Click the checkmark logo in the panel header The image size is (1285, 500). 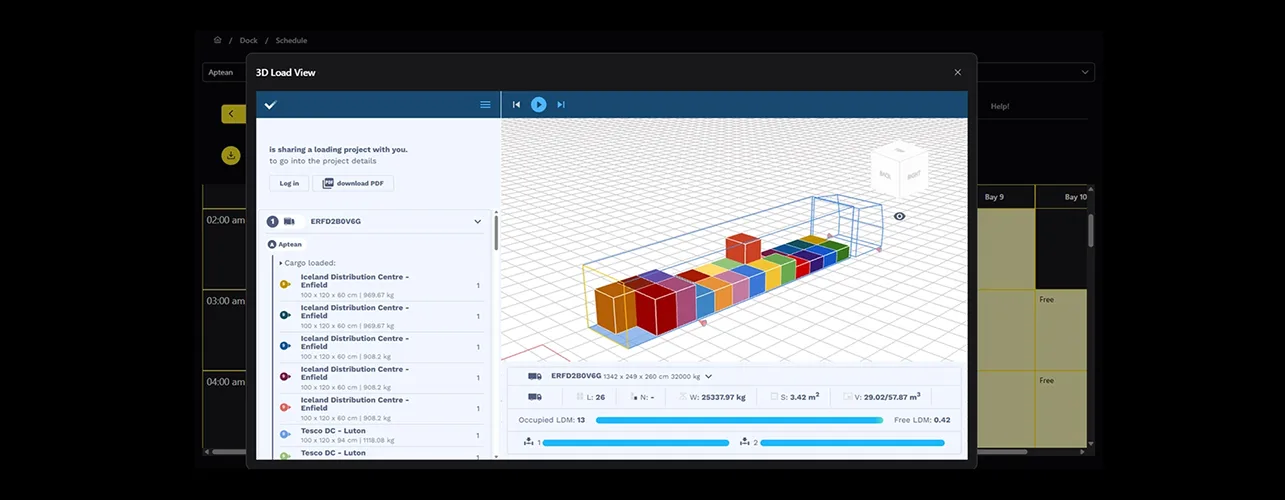pyautogui.click(x=270, y=104)
